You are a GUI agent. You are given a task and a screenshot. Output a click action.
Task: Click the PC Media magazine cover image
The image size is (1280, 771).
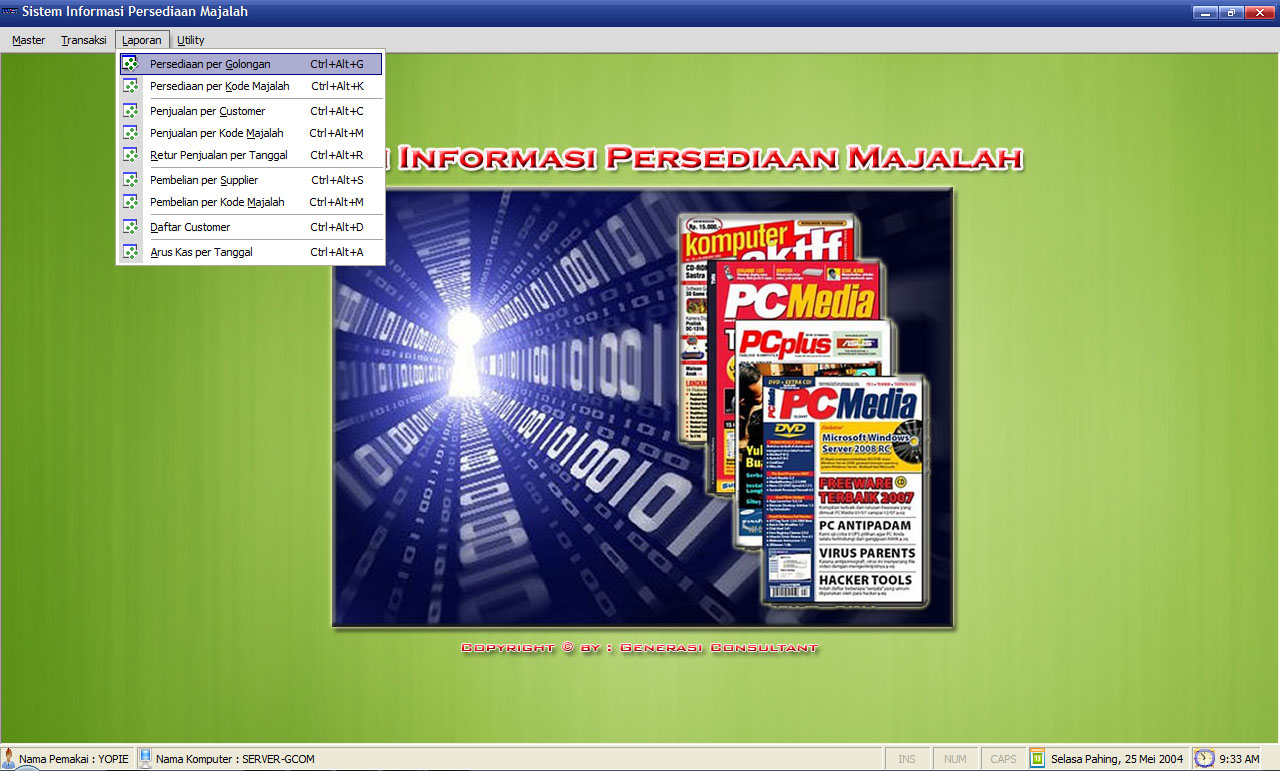(x=843, y=490)
